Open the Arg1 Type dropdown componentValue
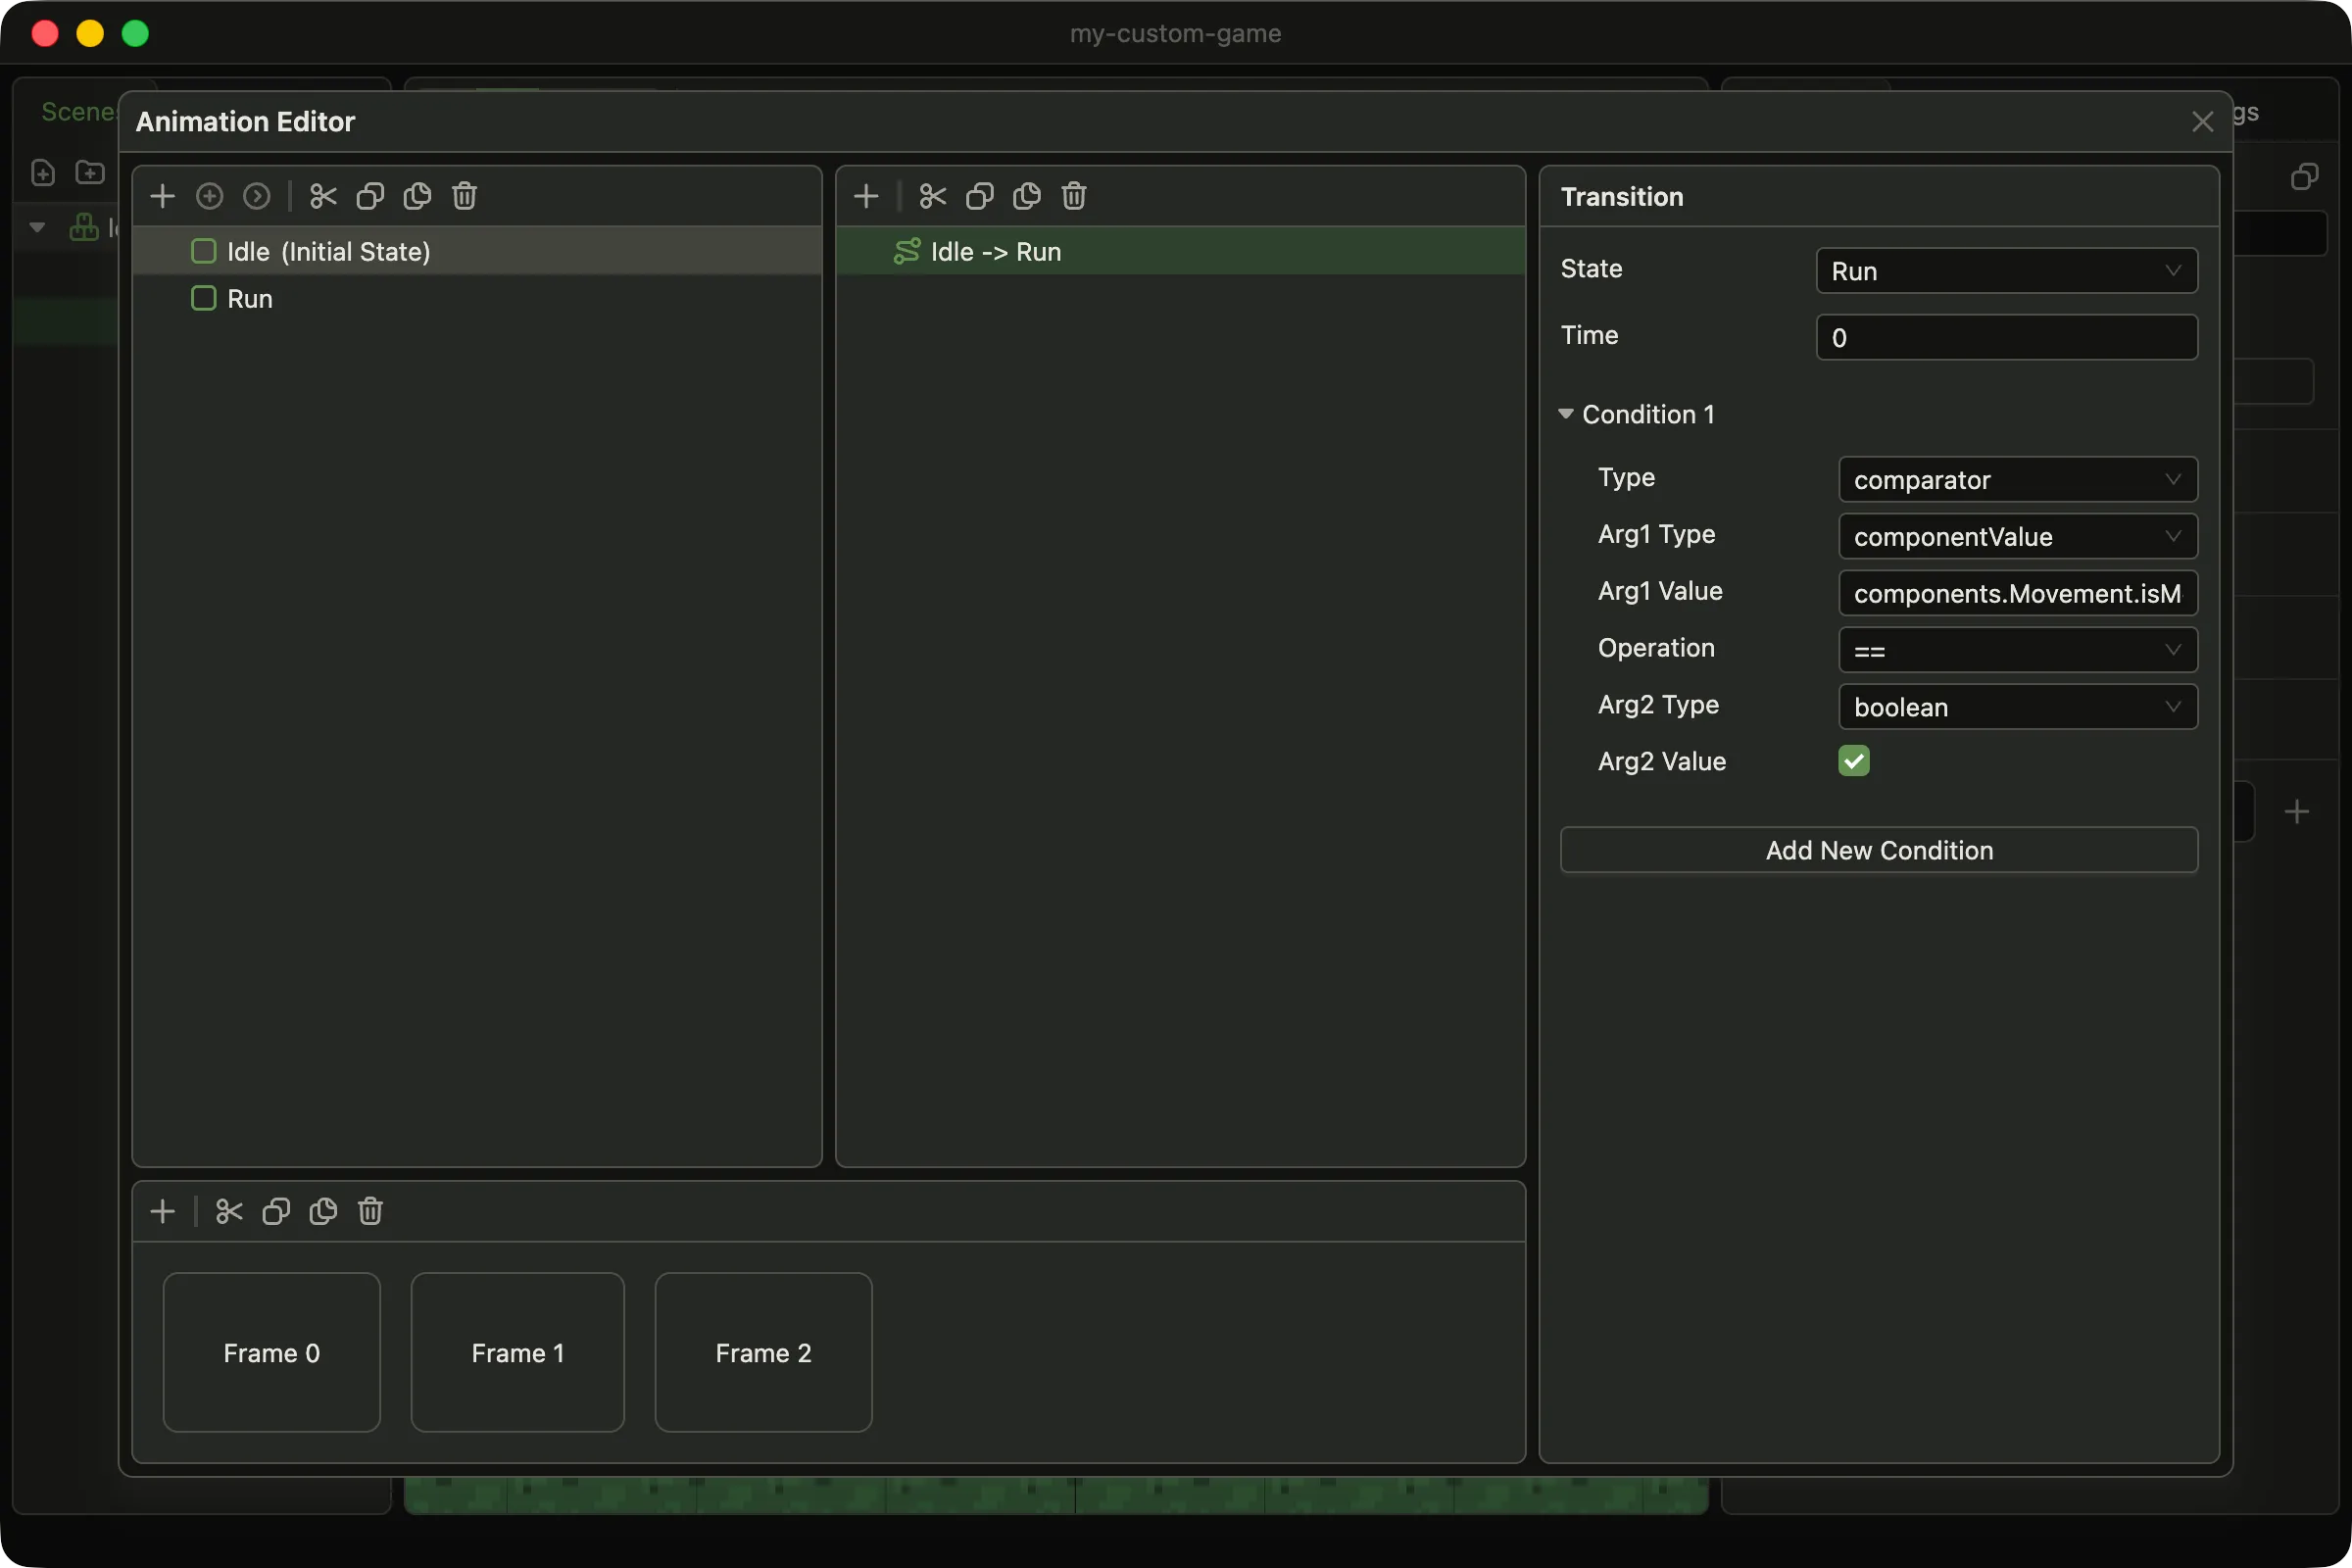Viewport: 2352px width, 1568px height. coord(2017,537)
